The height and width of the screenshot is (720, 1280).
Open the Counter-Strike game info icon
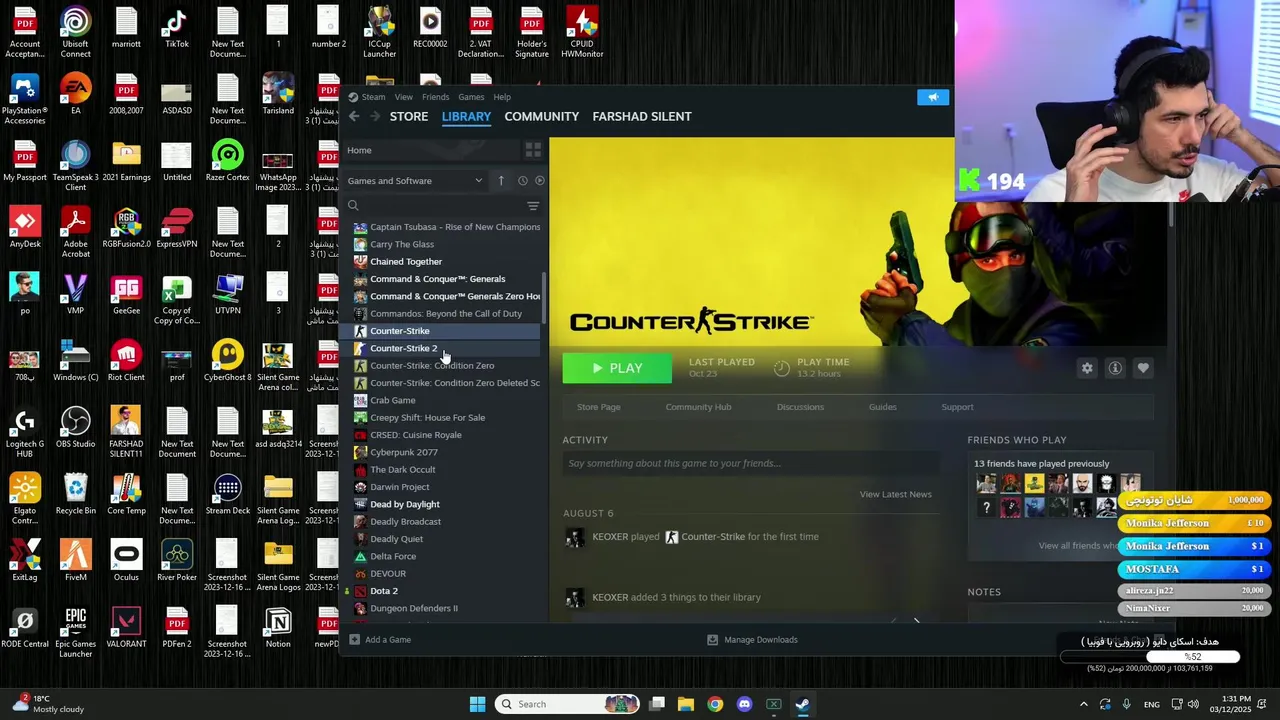coord(1115,368)
